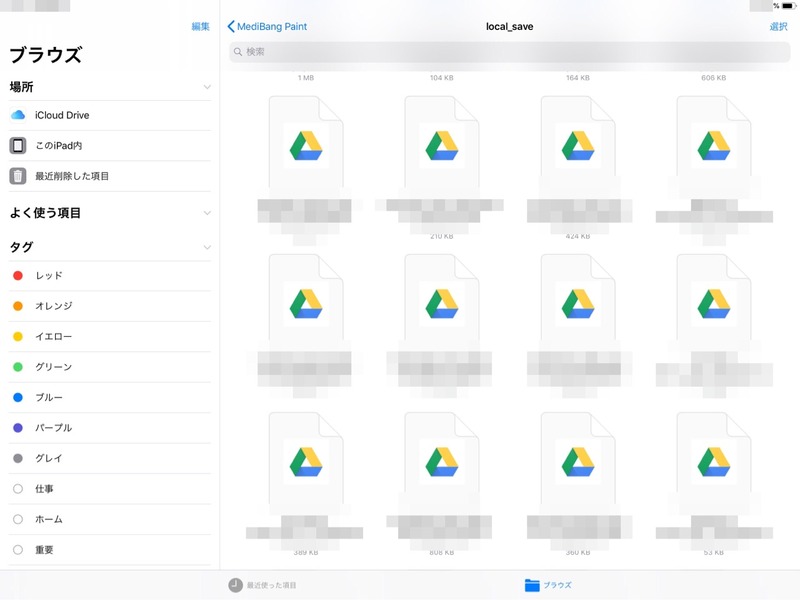Tap the clock icon for 最近使った項目
The height and width of the screenshot is (600, 800).
click(235, 585)
